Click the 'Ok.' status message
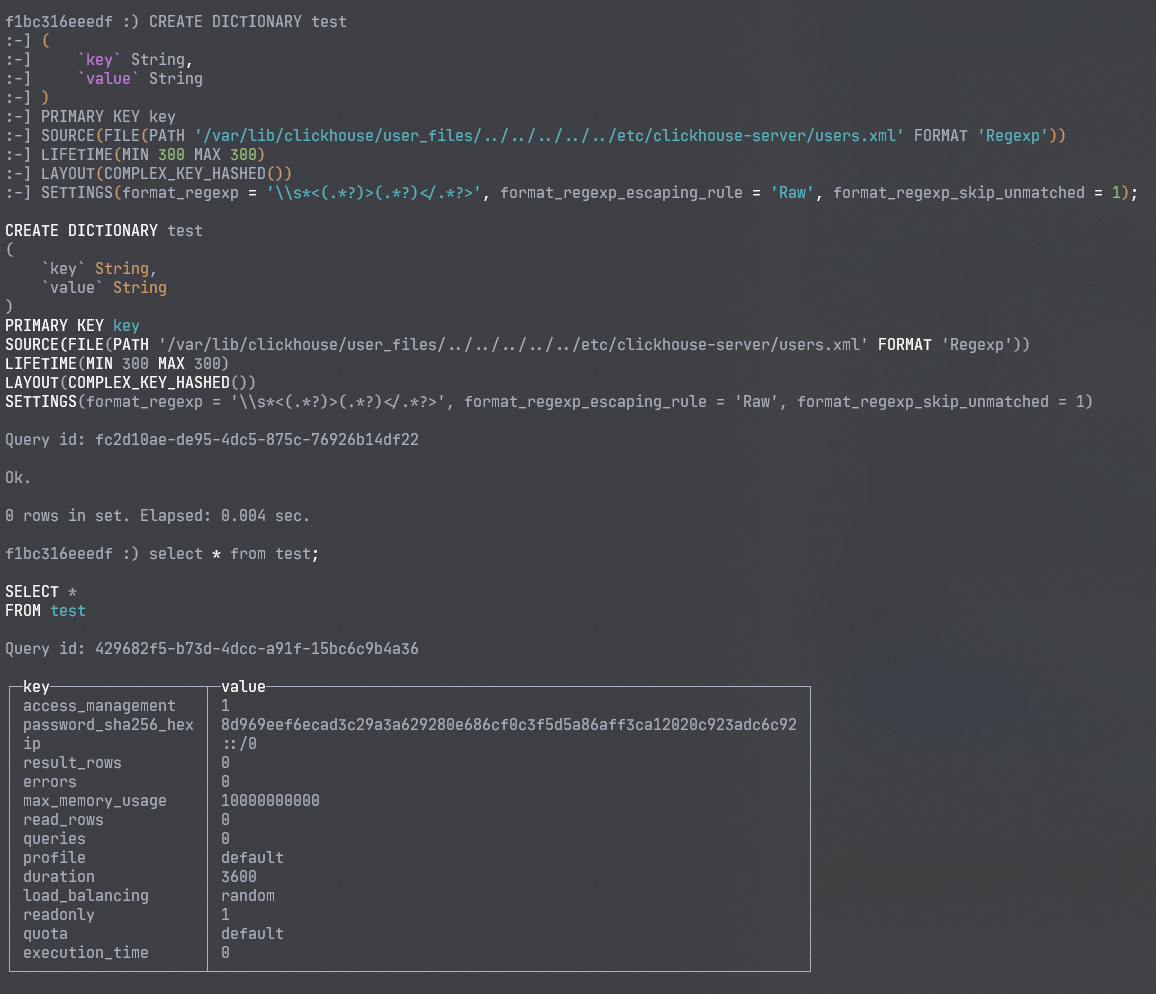This screenshot has height=994, width=1156. pyautogui.click(x=18, y=478)
